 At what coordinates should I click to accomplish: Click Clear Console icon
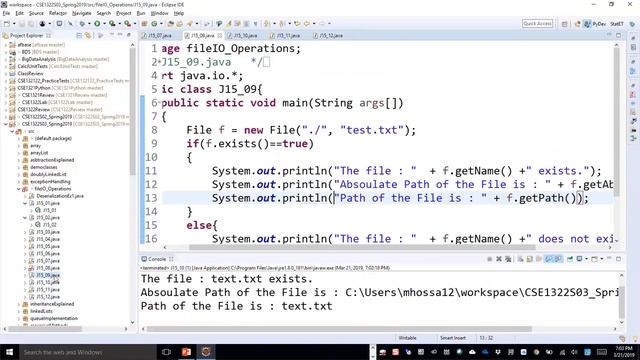pyautogui.click(x=520, y=259)
